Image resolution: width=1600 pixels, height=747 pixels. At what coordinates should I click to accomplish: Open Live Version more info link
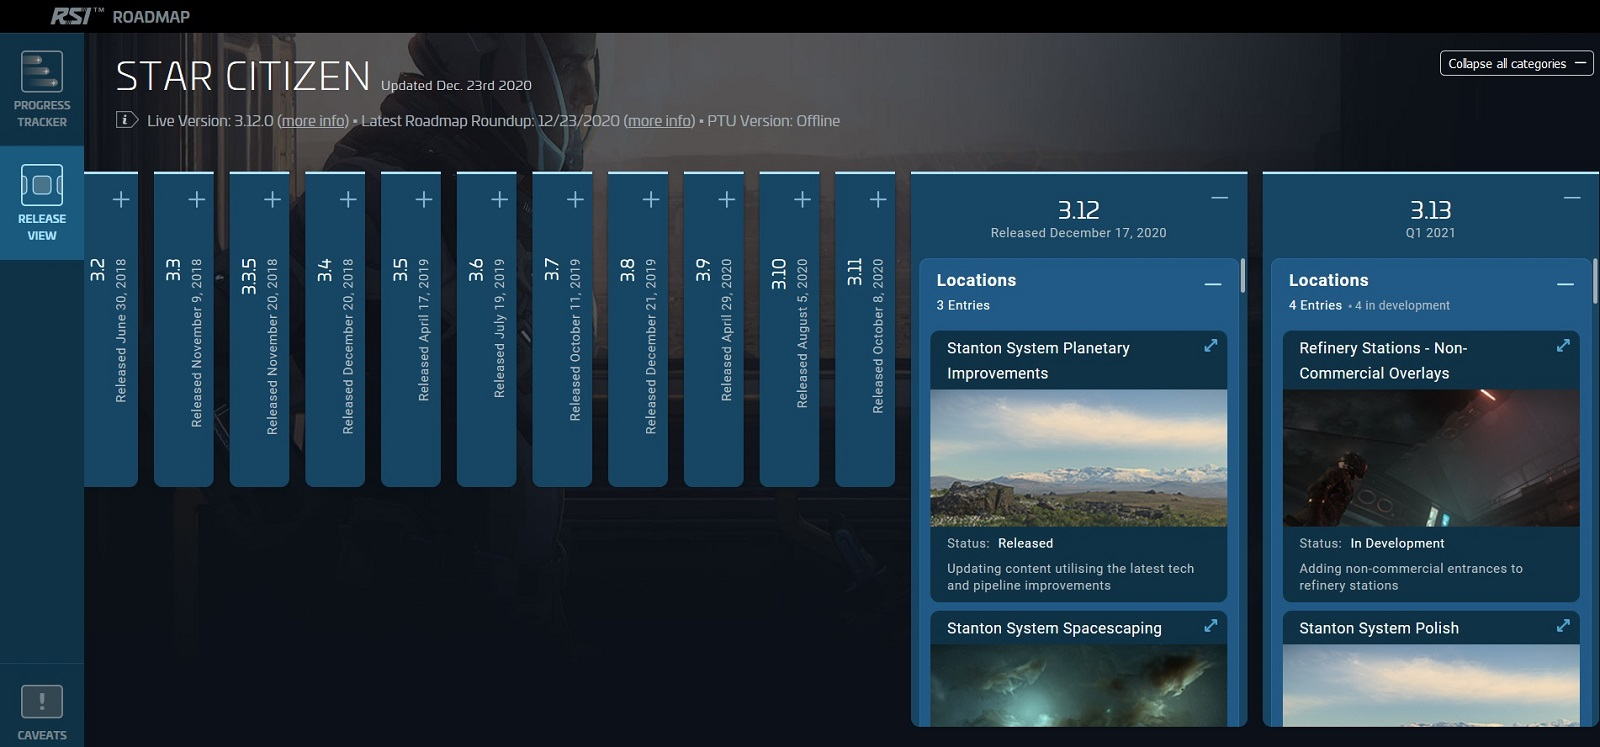[313, 121]
